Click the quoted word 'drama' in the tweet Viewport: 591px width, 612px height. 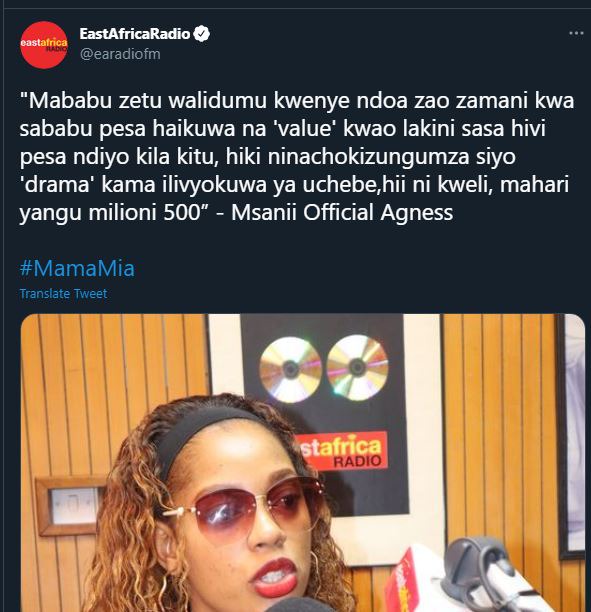[x=55, y=185]
